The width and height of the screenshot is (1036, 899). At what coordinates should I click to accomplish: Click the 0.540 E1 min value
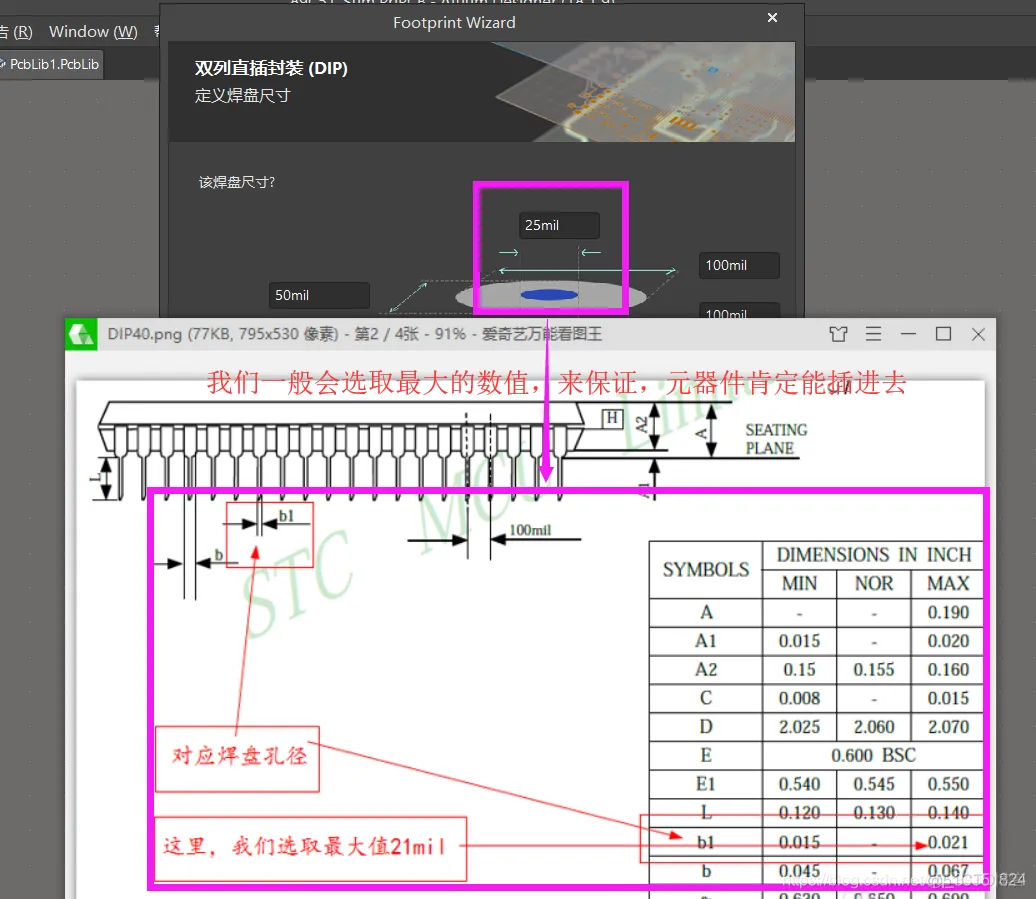coord(799,784)
